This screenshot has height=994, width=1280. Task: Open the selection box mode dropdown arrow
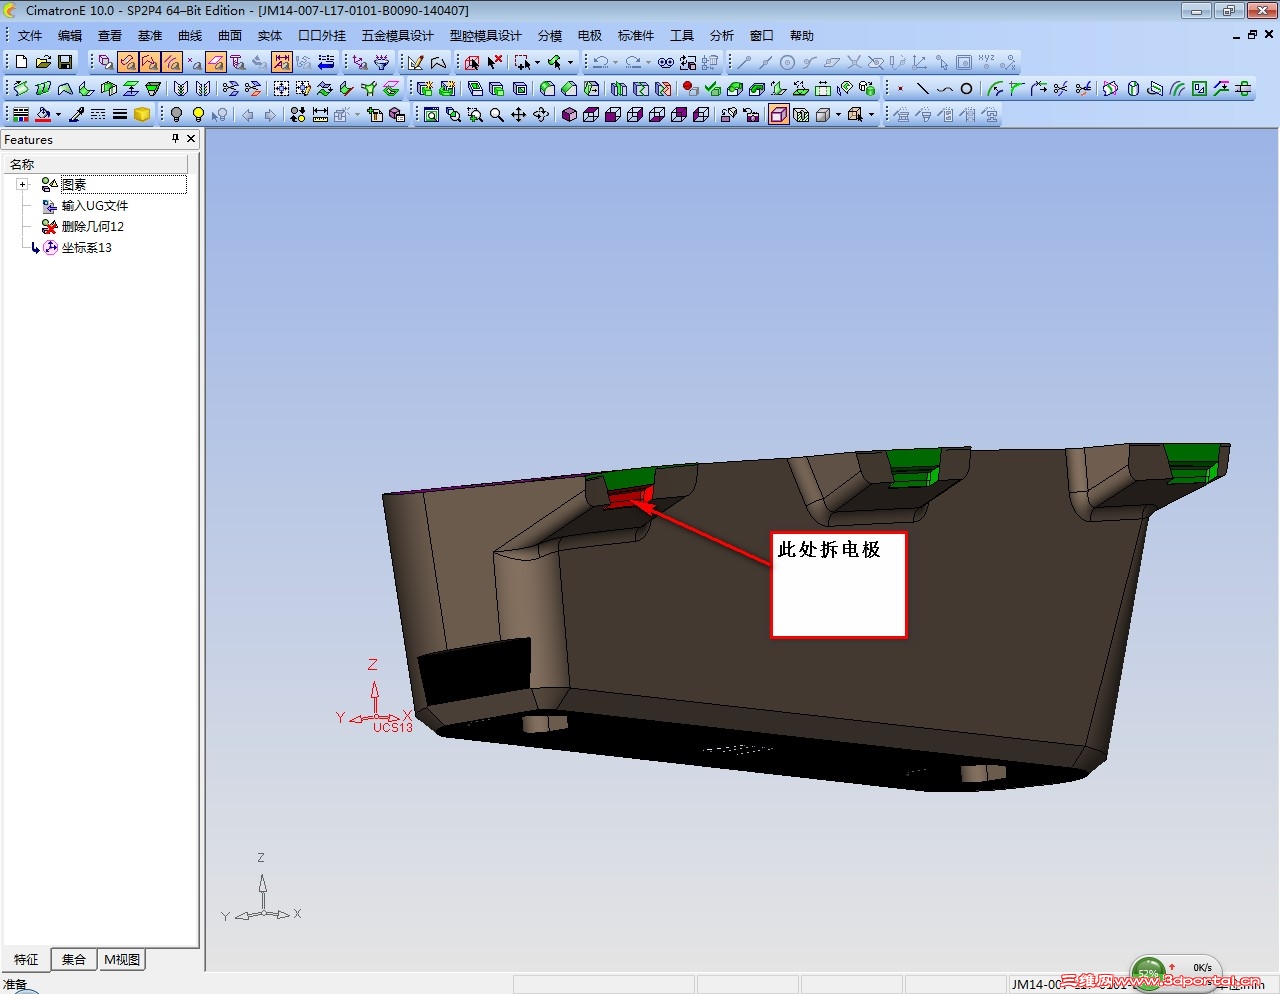(x=537, y=62)
